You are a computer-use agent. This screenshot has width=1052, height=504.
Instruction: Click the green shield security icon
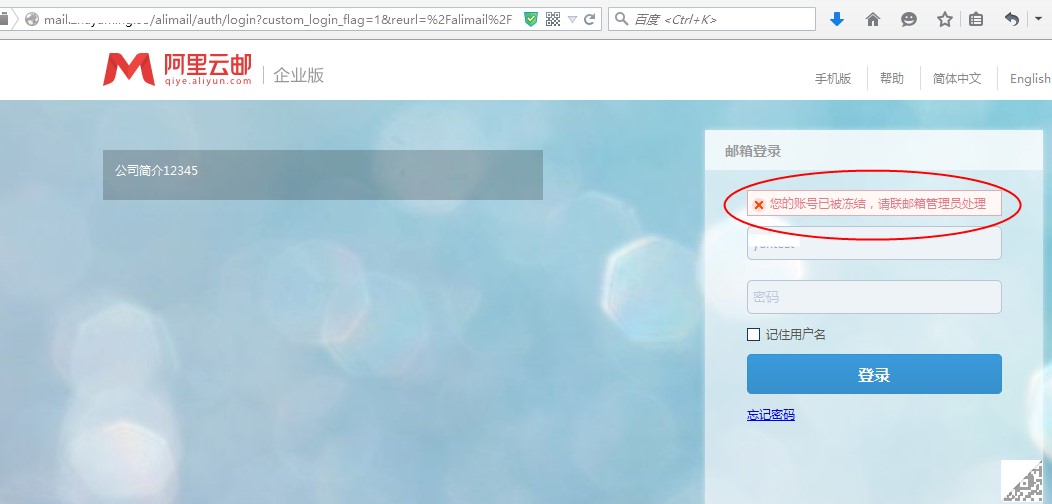pyautogui.click(x=531, y=19)
